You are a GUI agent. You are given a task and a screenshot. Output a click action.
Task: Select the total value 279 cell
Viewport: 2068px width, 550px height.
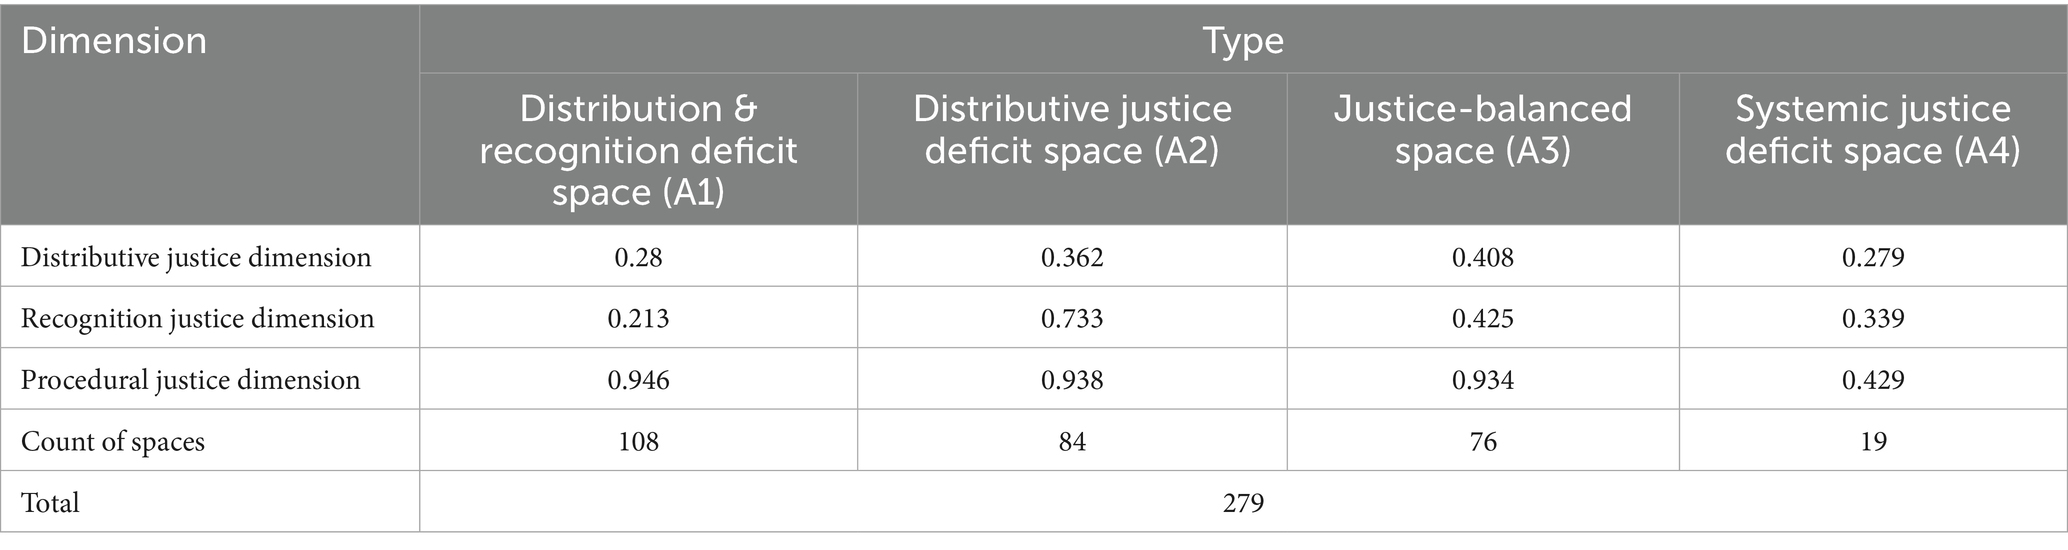point(1242,502)
